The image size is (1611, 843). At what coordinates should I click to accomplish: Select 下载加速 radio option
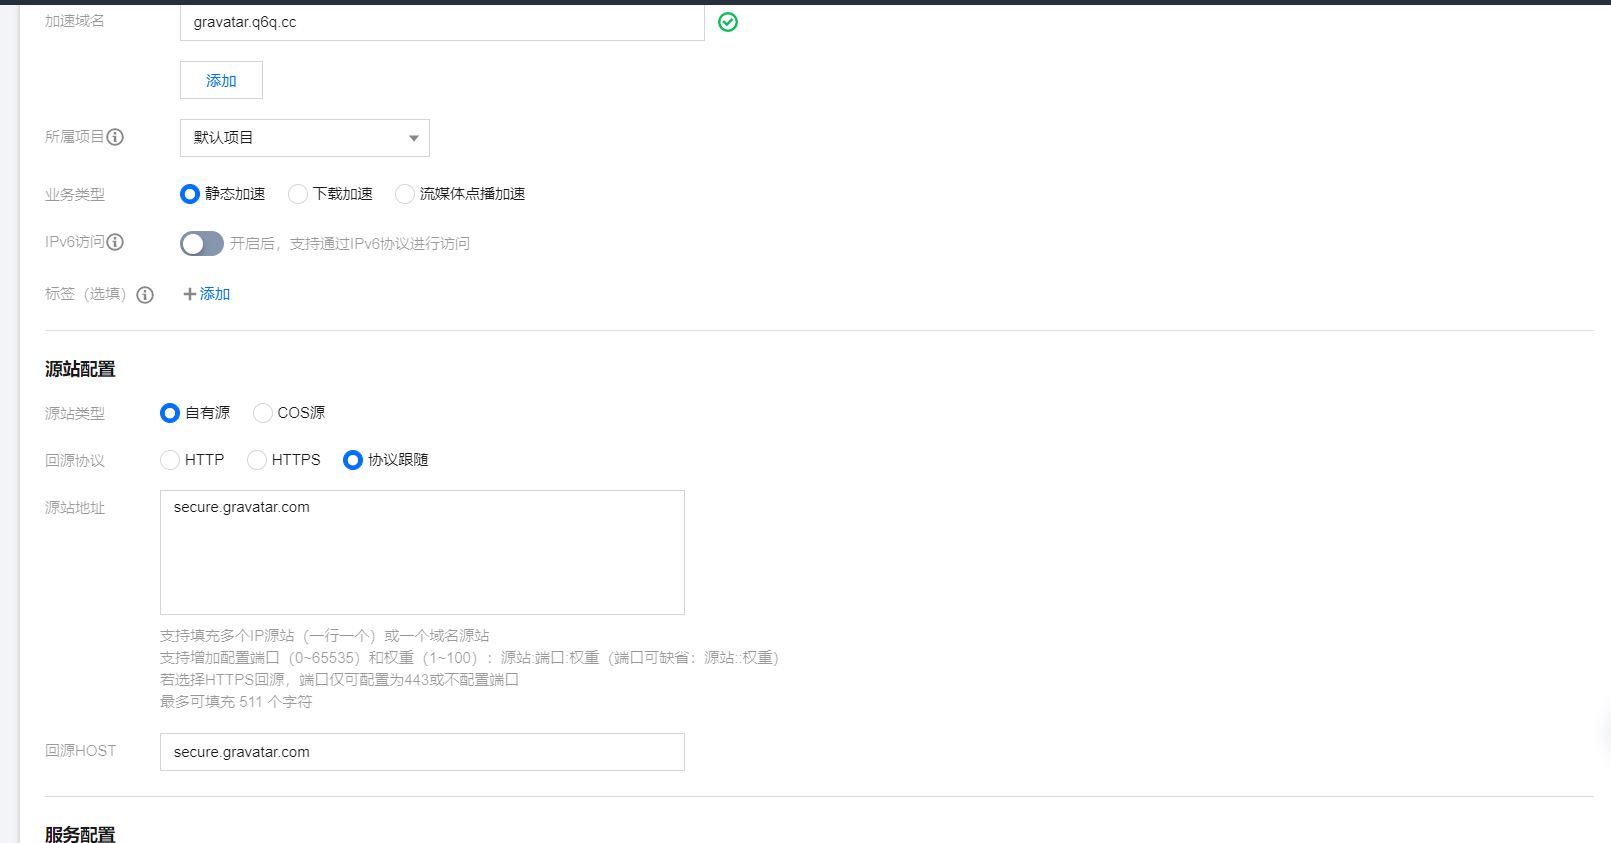(x=298, y=194)
